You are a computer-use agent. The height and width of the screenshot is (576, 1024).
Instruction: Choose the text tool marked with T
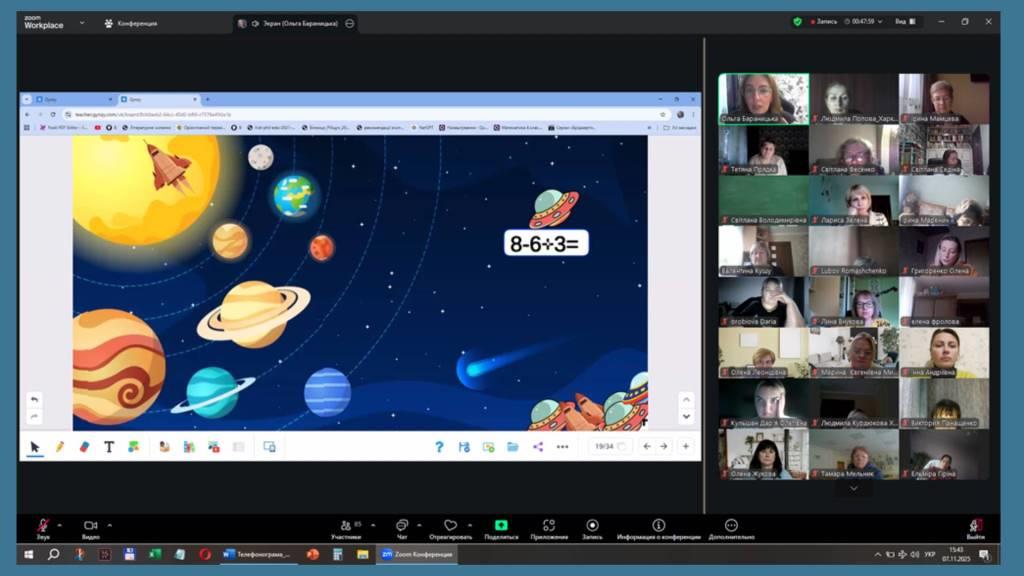[x=109, y=447]
